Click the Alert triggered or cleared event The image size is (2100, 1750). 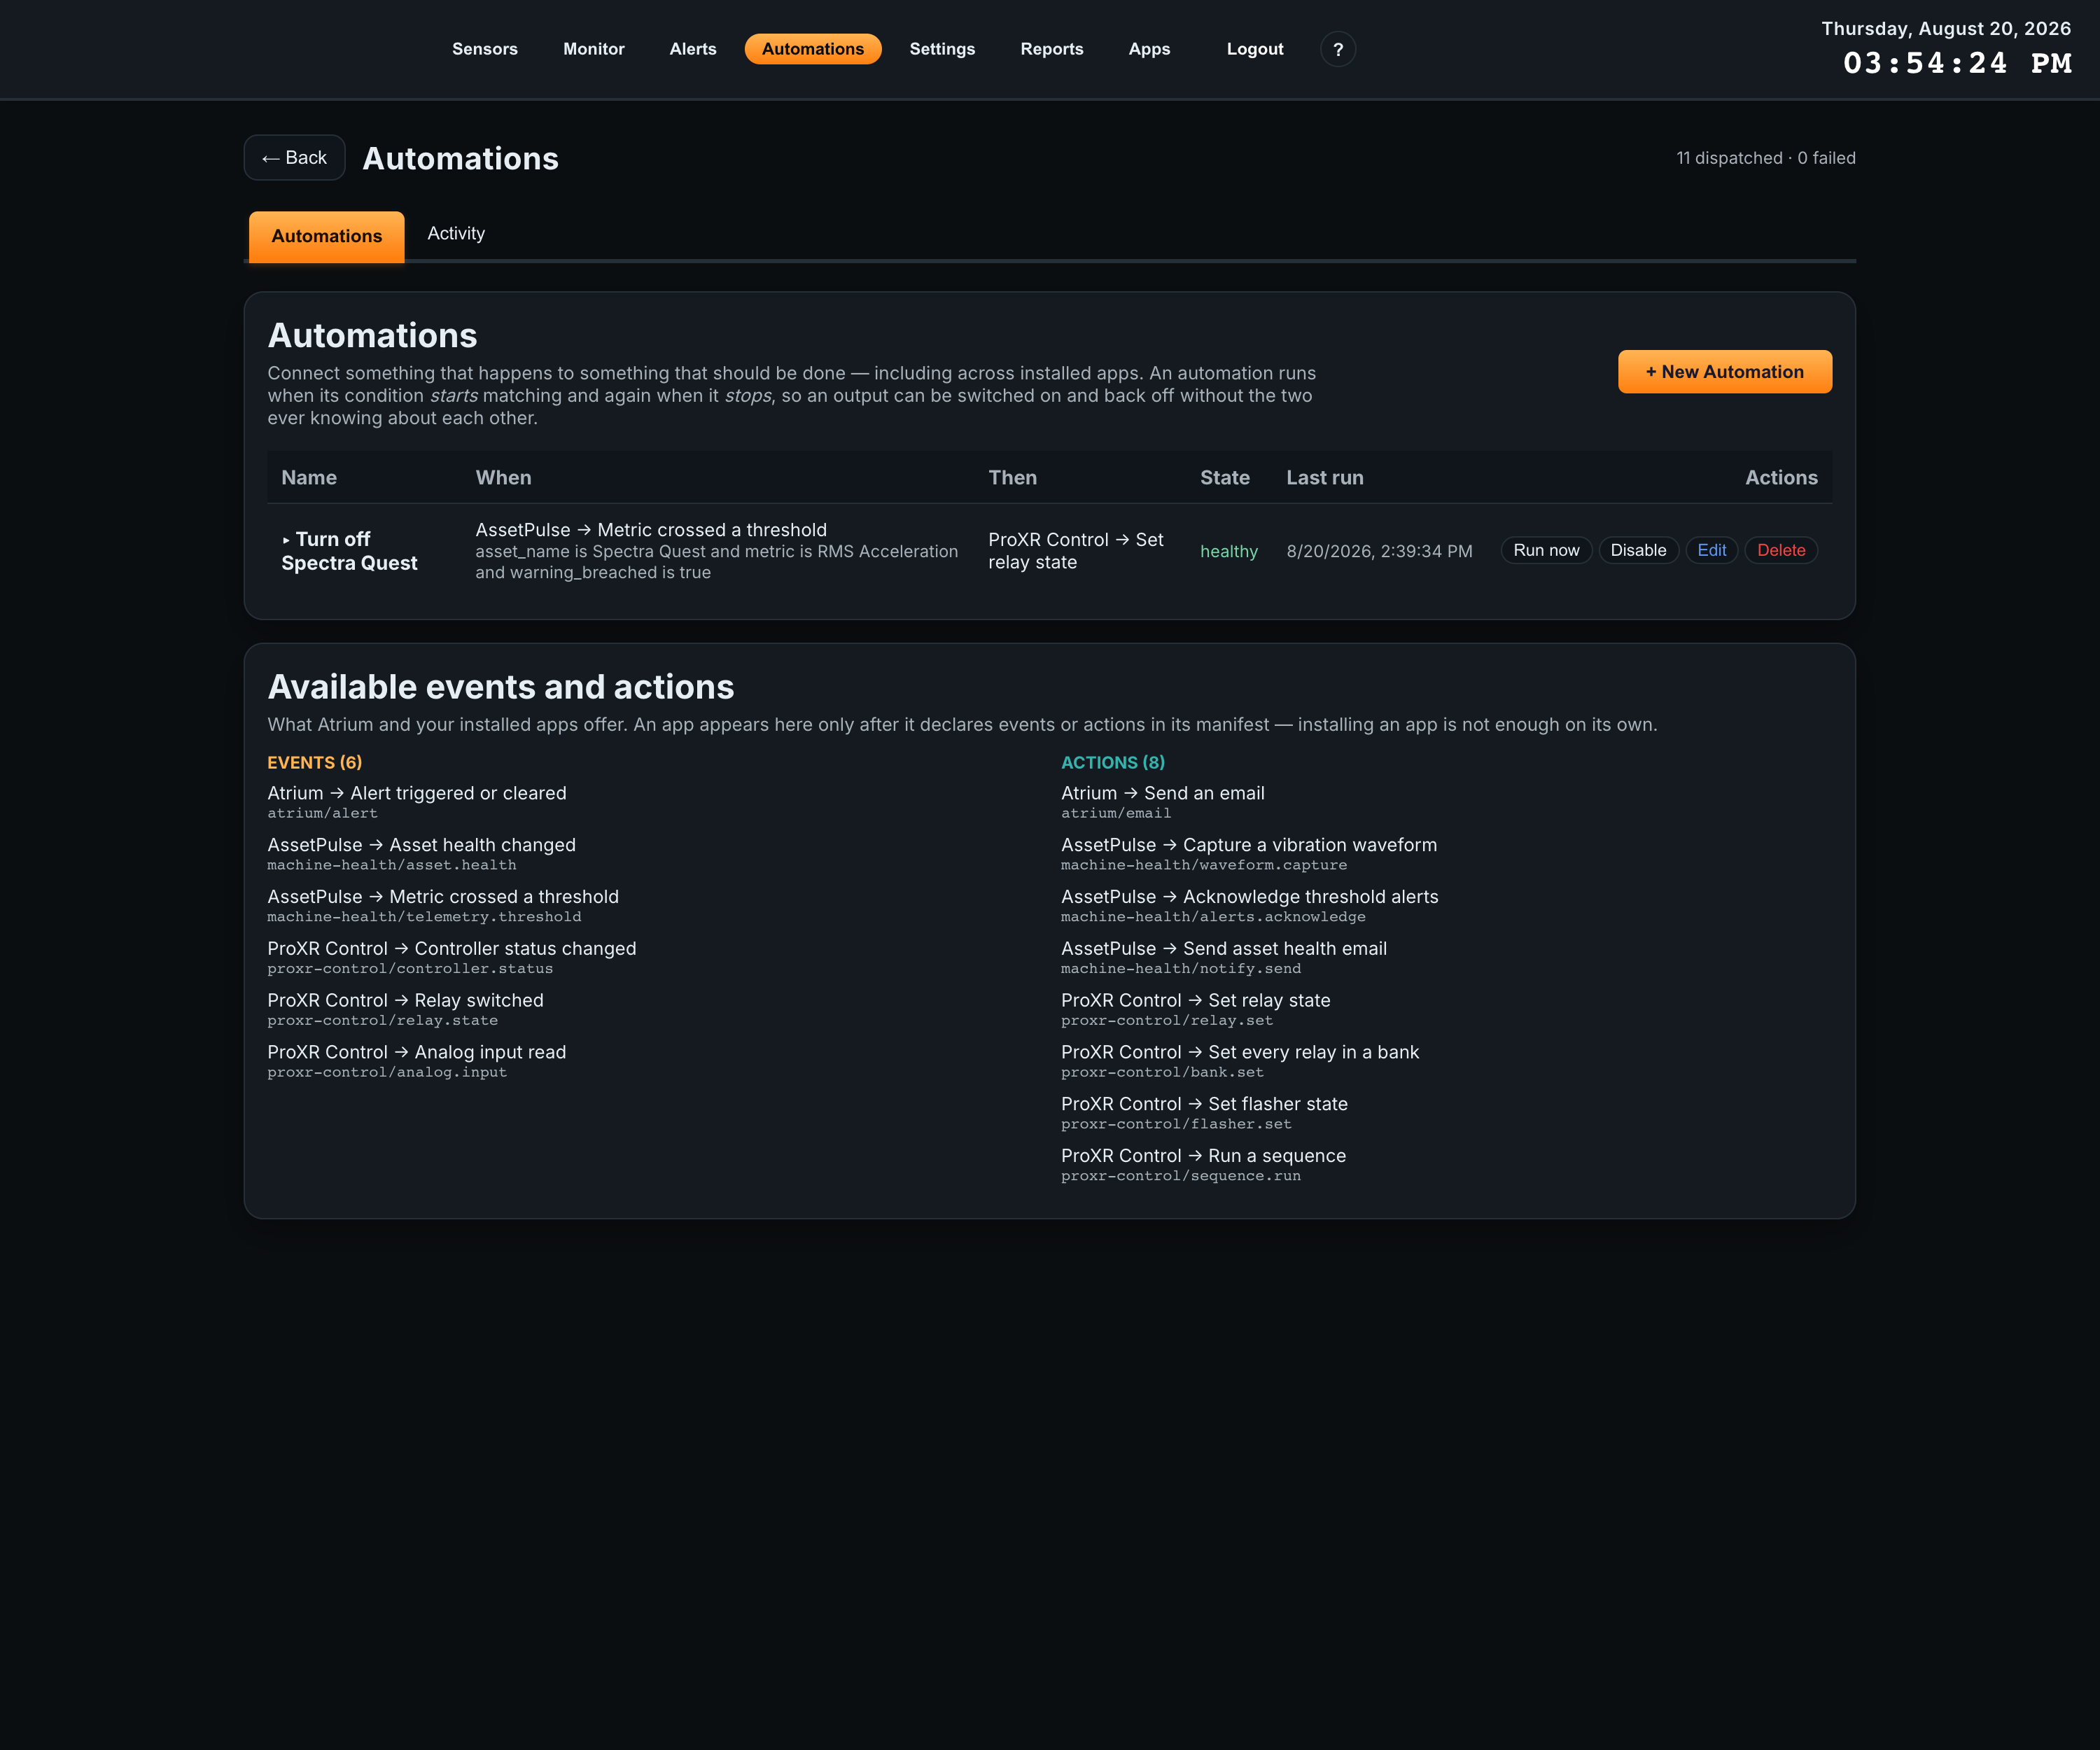(x=417, y=793)
